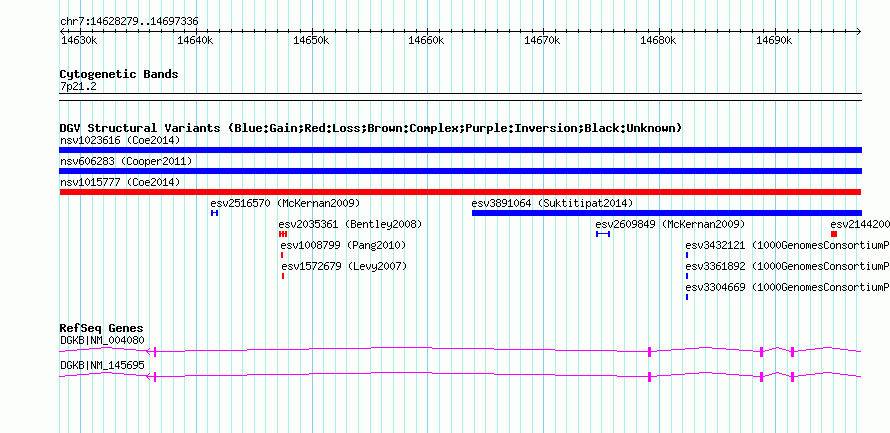This screenshot has height=433, width=890.
Task: Open the esv3304669 1000Genomes label
Action: [787, 287]
